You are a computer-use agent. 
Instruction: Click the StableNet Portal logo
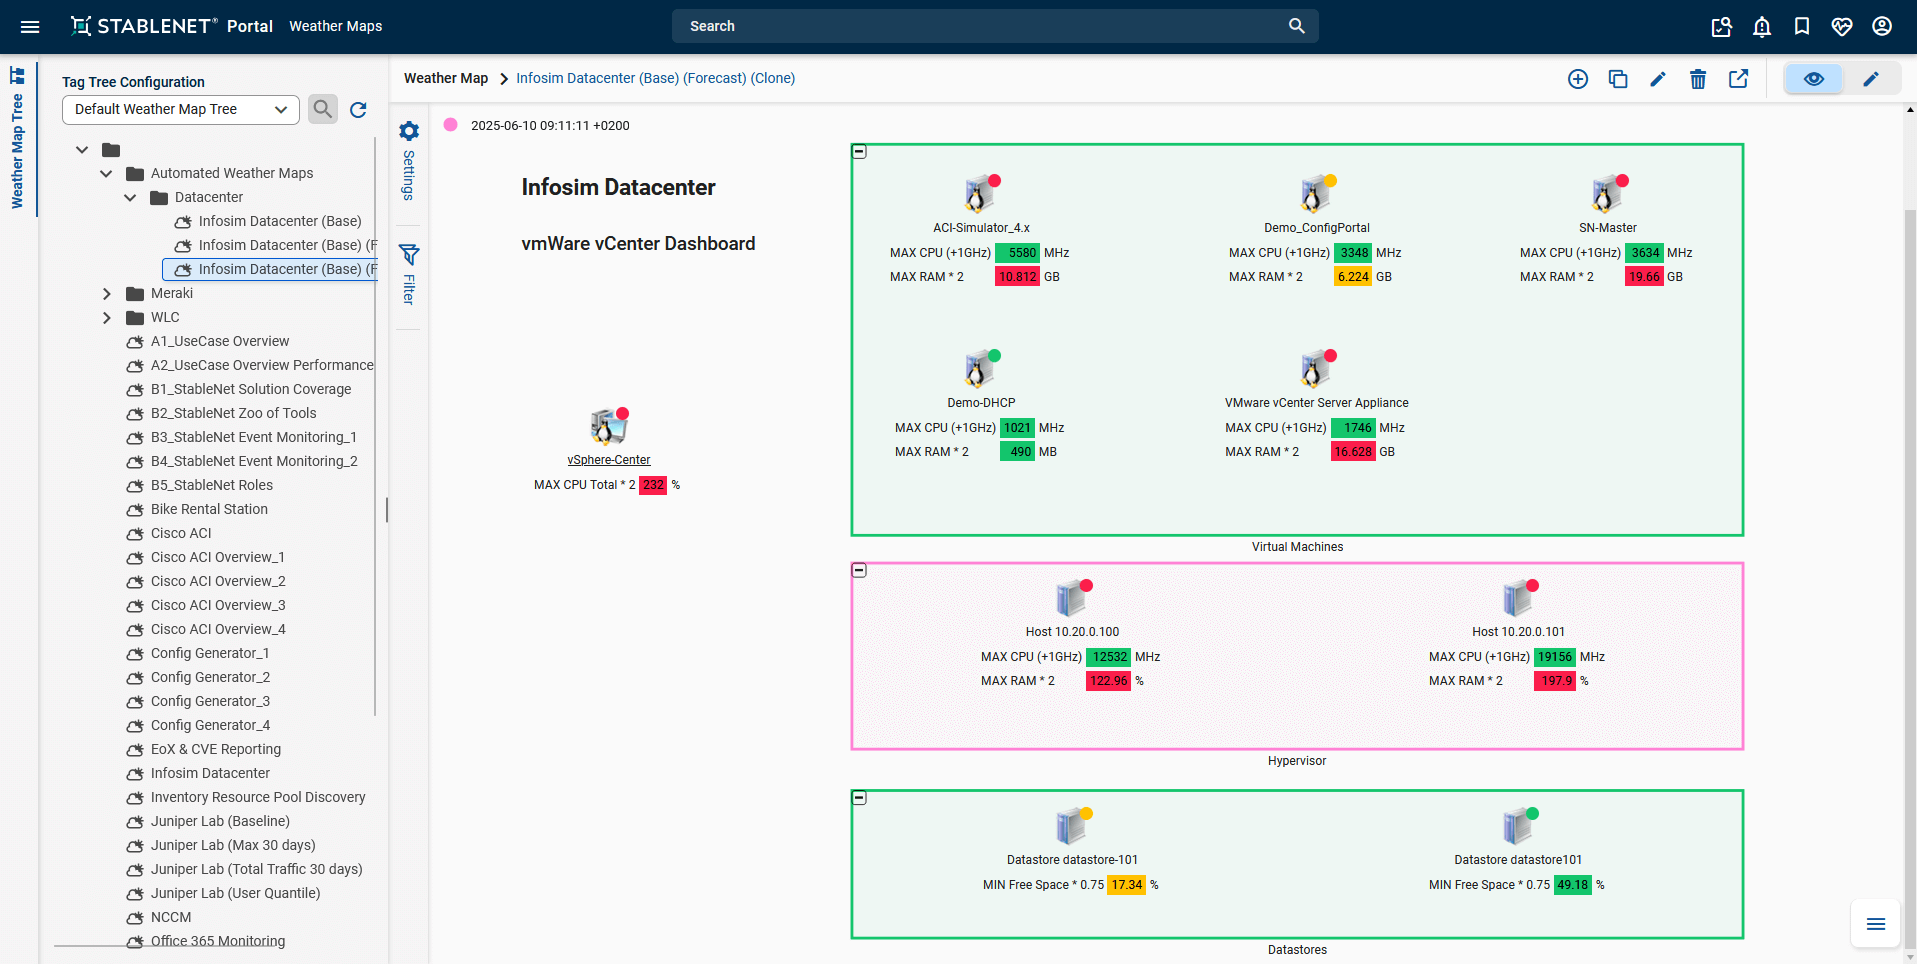pos(171,26)
